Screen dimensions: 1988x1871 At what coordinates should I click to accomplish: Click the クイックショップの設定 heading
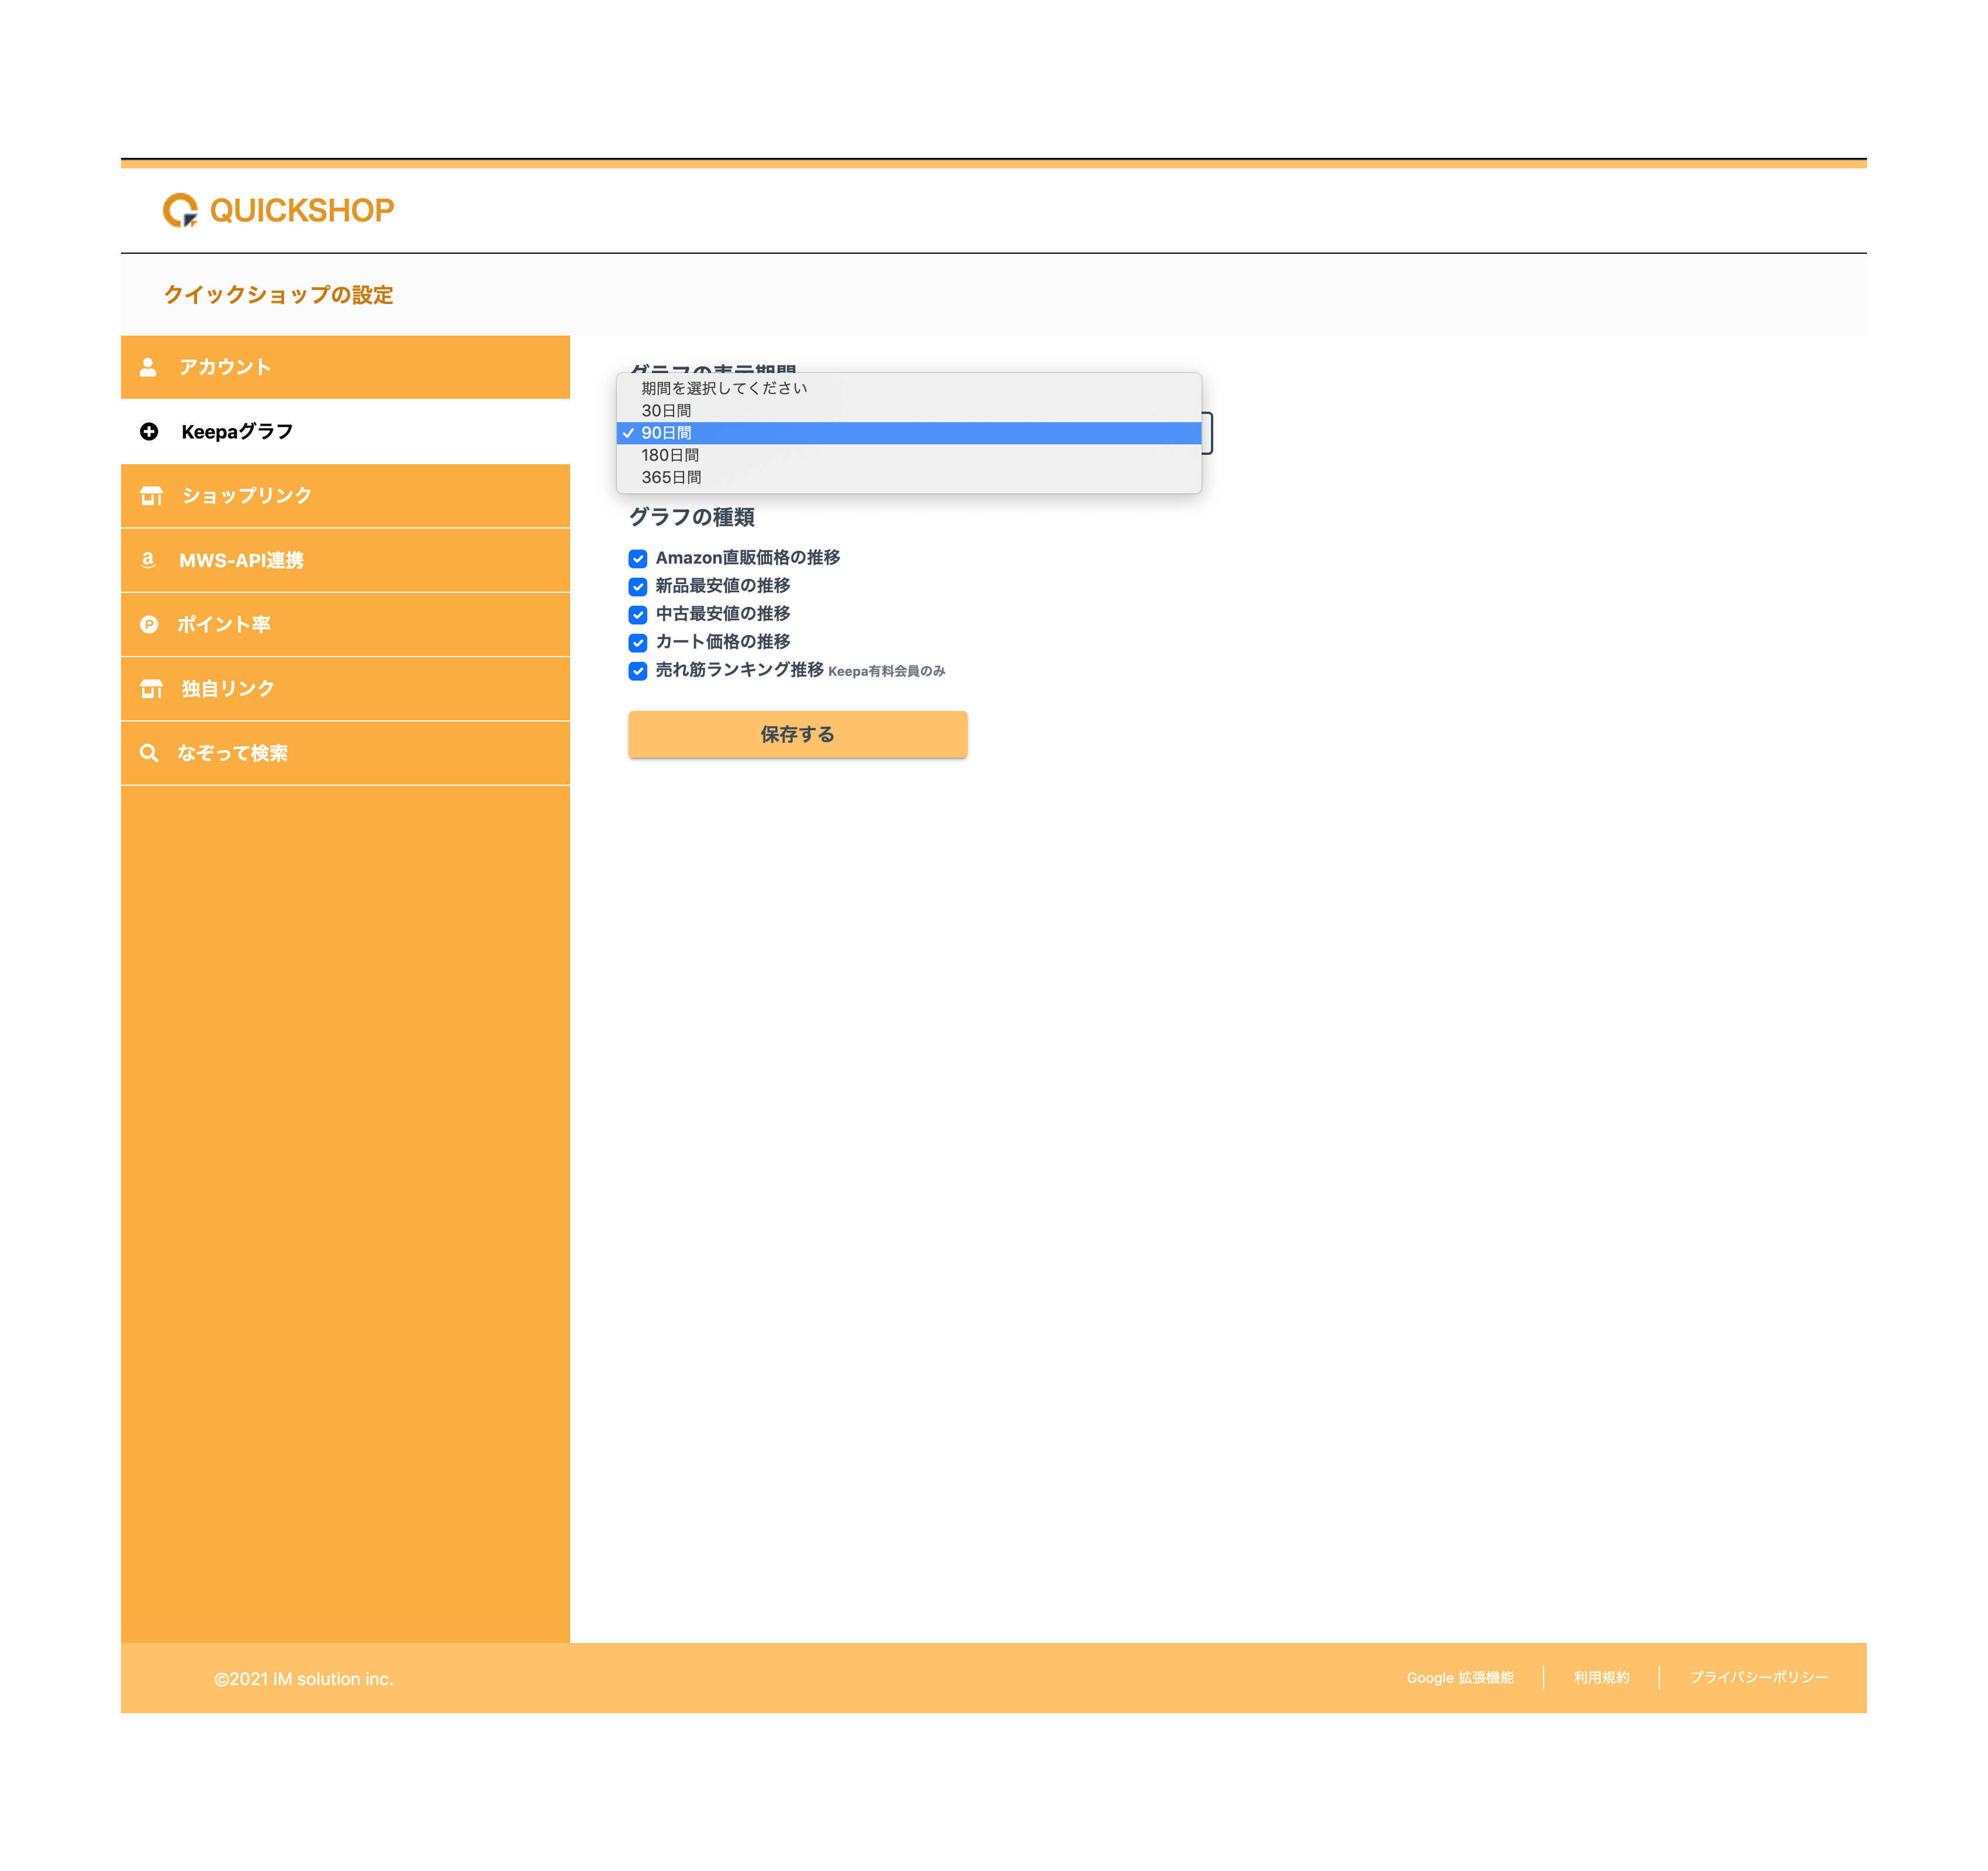pos(278,295)
